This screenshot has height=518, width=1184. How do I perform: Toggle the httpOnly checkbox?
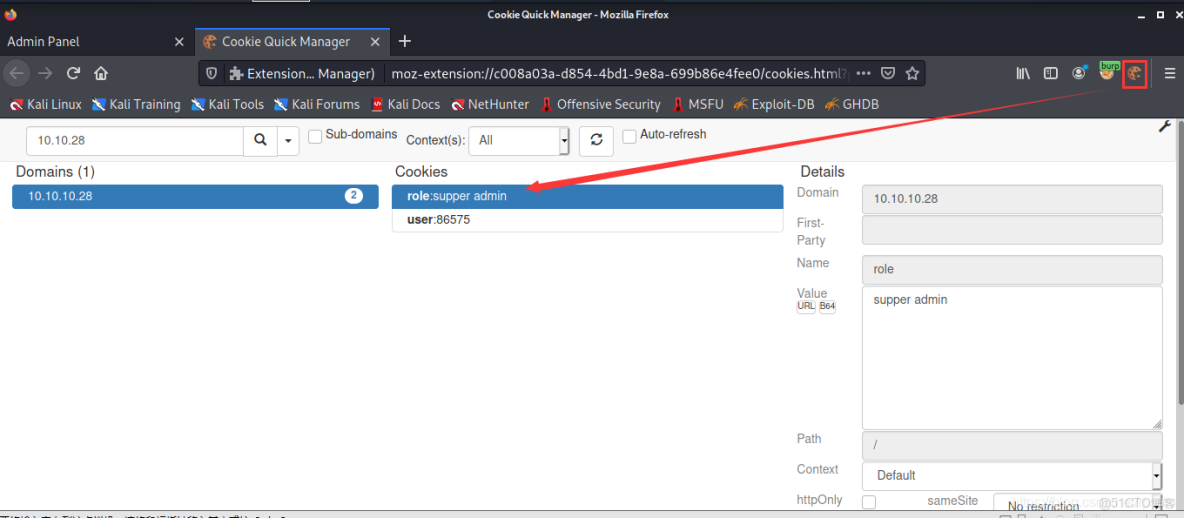point(869,502)
